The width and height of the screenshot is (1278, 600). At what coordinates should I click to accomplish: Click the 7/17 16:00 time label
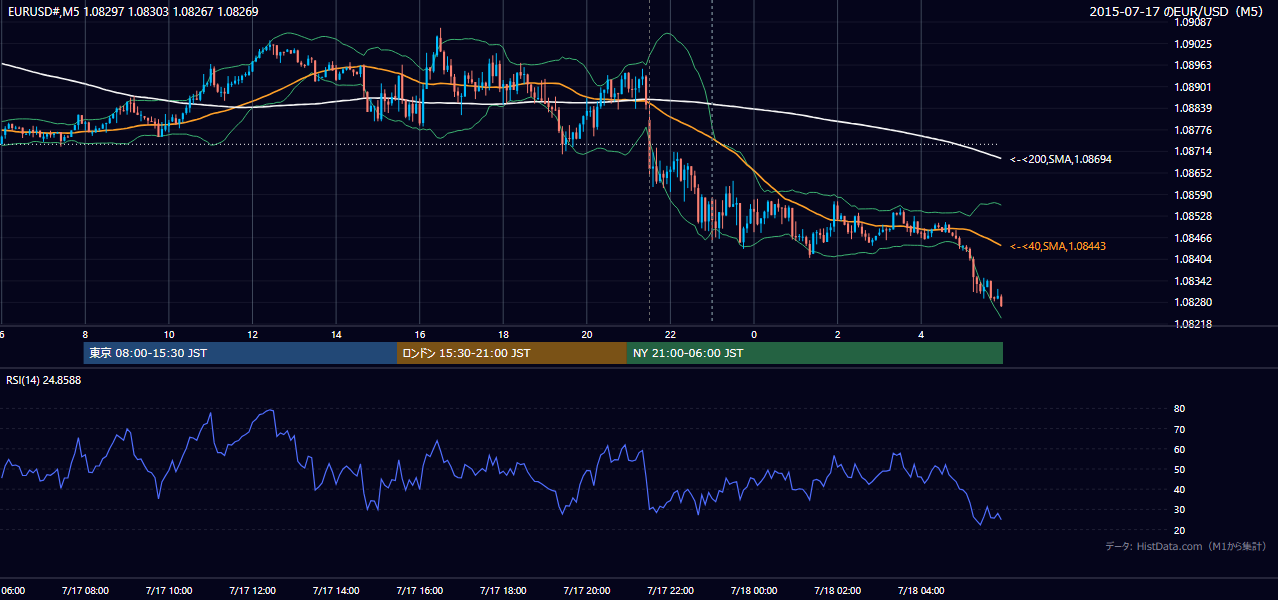[419, 591]
